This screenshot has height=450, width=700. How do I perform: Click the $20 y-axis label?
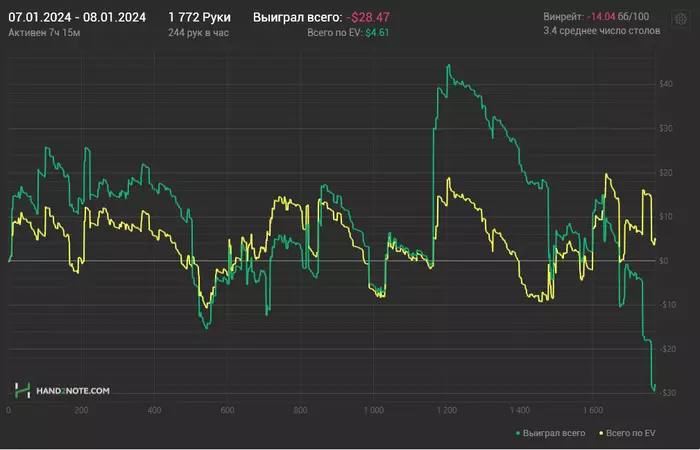(666, 173)
